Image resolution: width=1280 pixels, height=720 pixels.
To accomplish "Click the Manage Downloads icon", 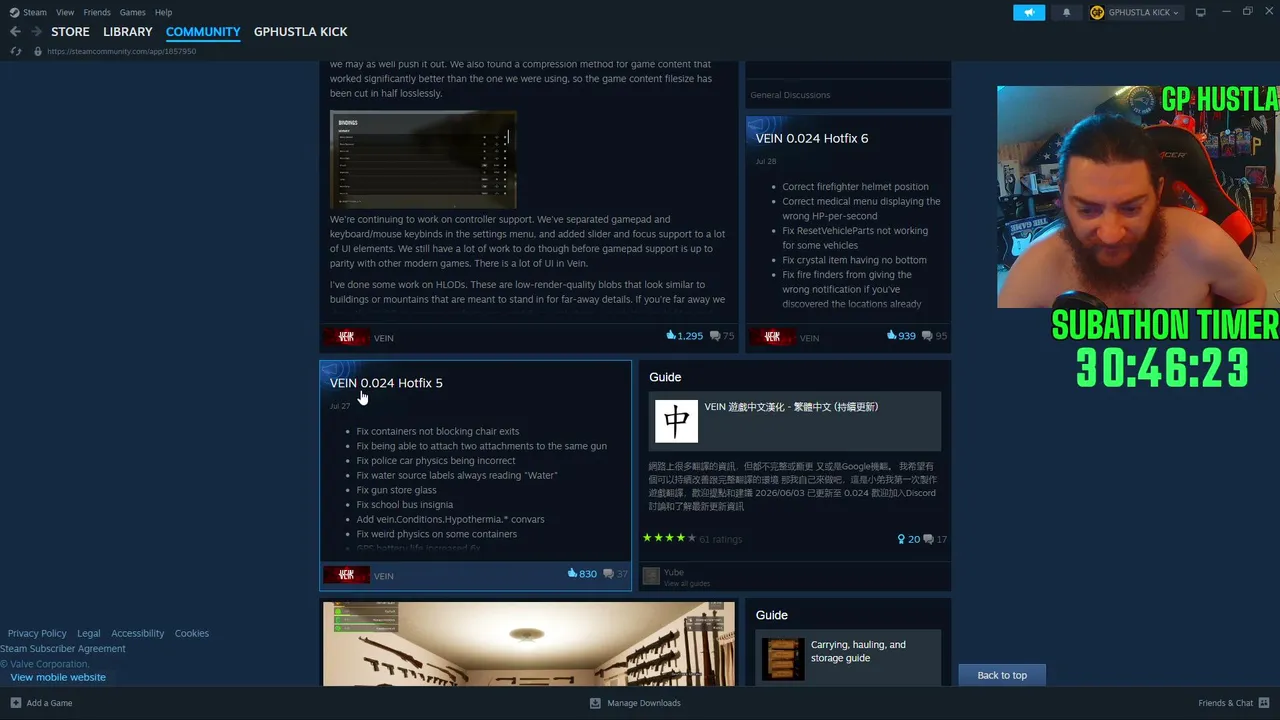I will (x=595, y=703).
